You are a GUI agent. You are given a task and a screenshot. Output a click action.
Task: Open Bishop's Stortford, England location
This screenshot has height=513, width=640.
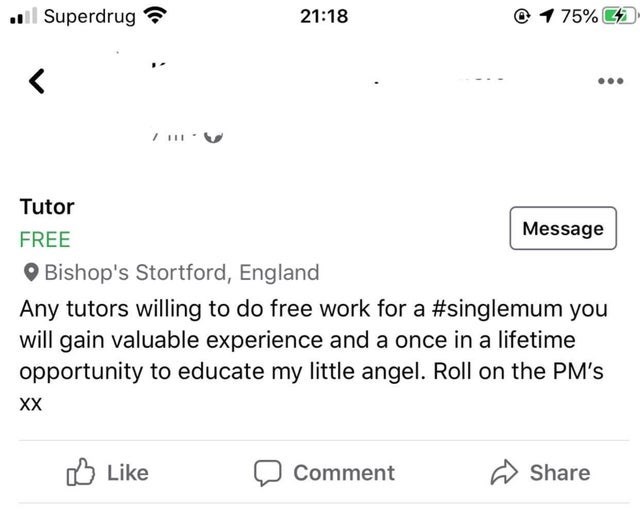[x=182, y=273]
